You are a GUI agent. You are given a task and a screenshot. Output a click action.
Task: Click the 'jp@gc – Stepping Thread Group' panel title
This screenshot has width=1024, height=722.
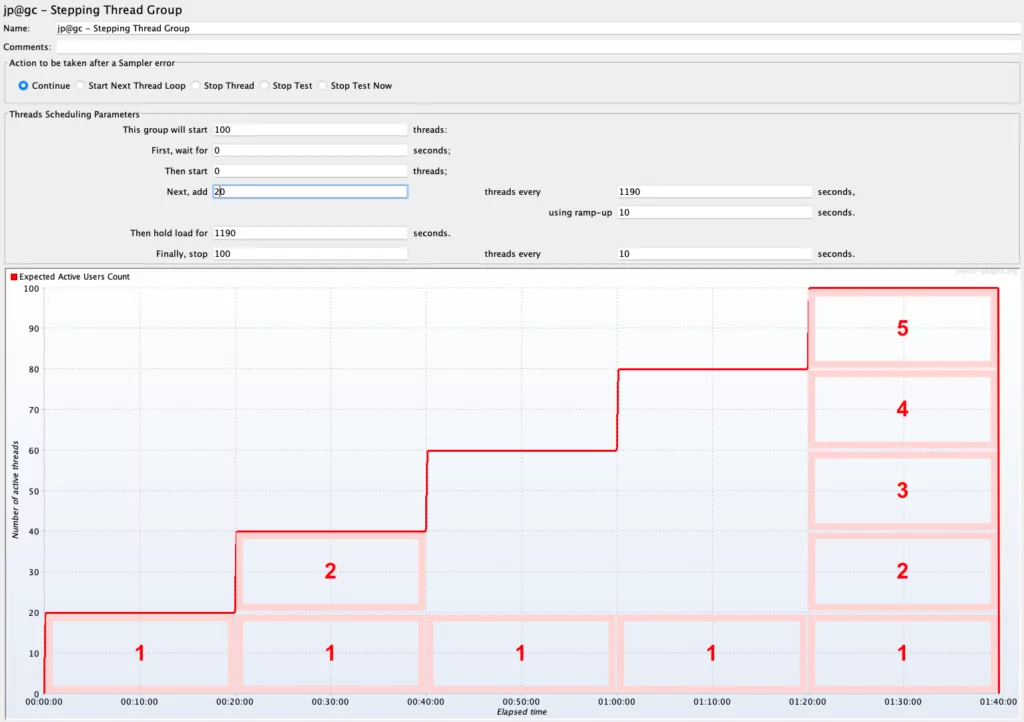[93, 10]
